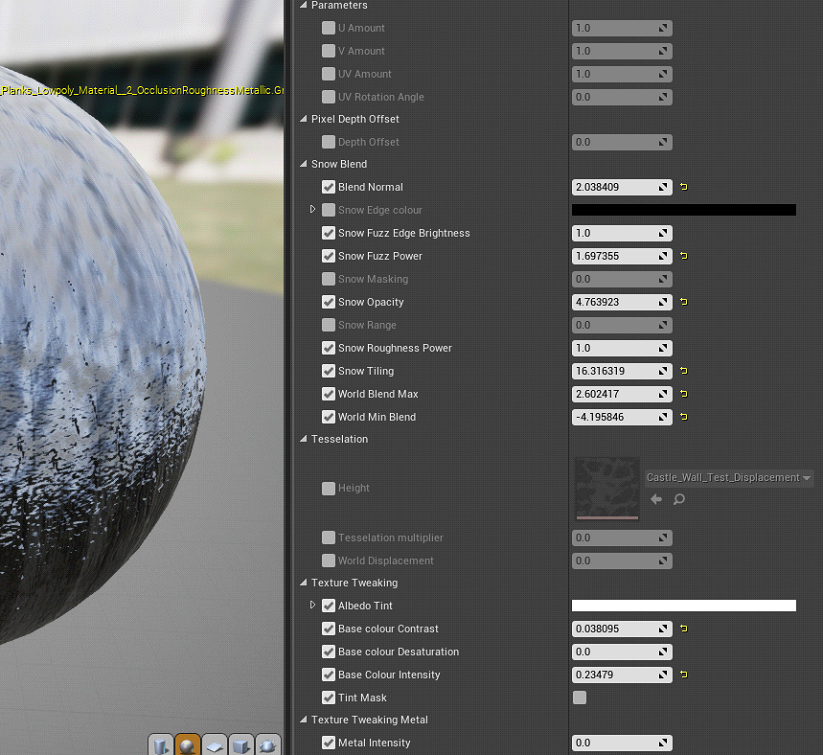Select the teapot custom preview mesh
The height and width of the screenshot is (755, 823).
point(266,745)
